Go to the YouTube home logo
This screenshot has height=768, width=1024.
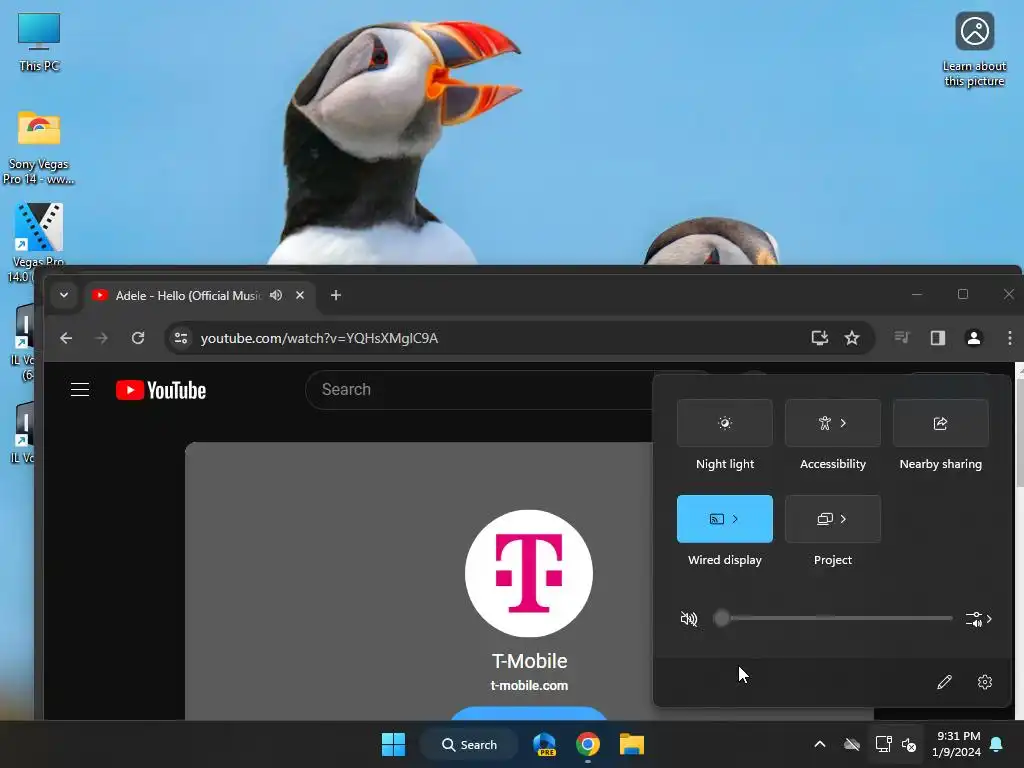point(161,390)
